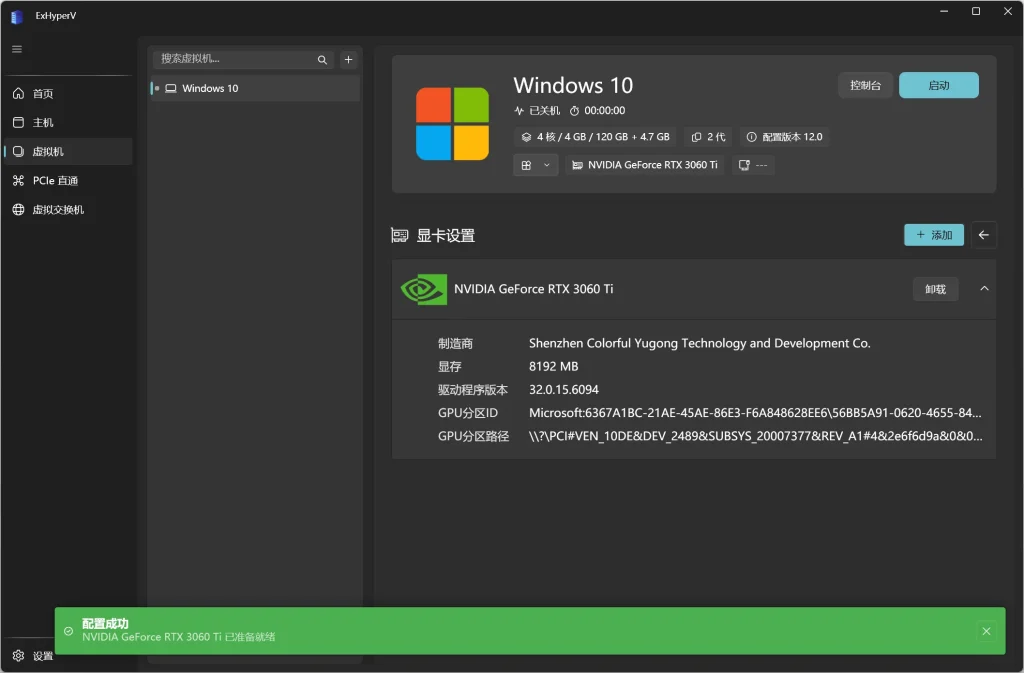This screenshot has height=673, width=1024.
Task: Click the Windows logo of the VM
Action: tap(453, 123)
